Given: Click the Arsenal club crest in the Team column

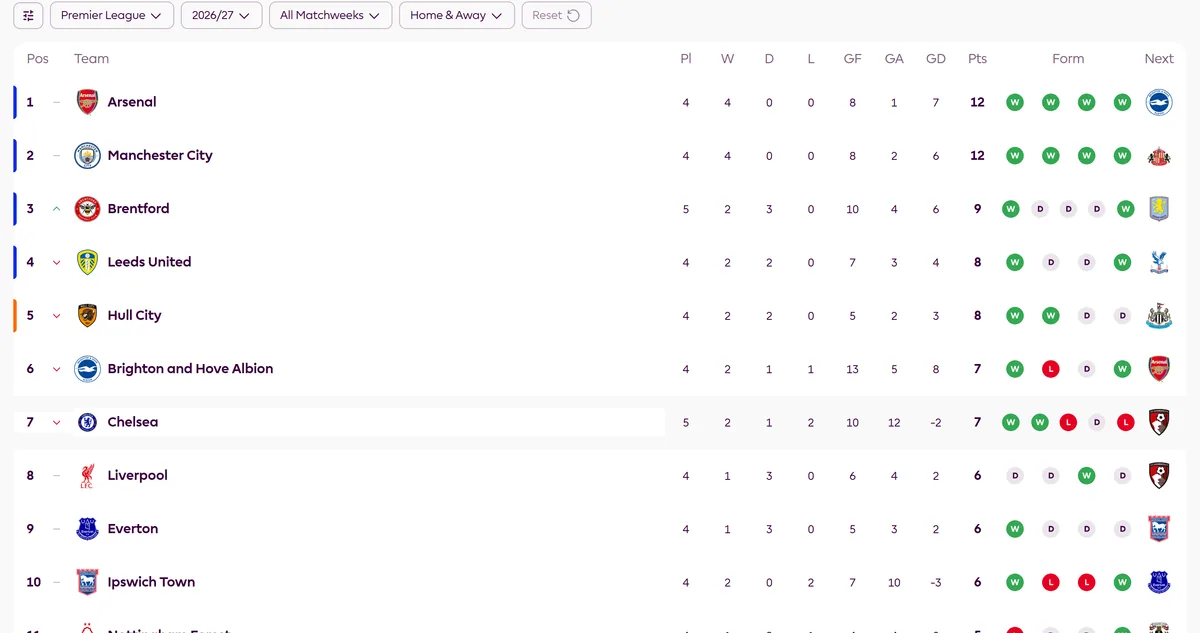Looking at the screenshot, I should [88, 102].
